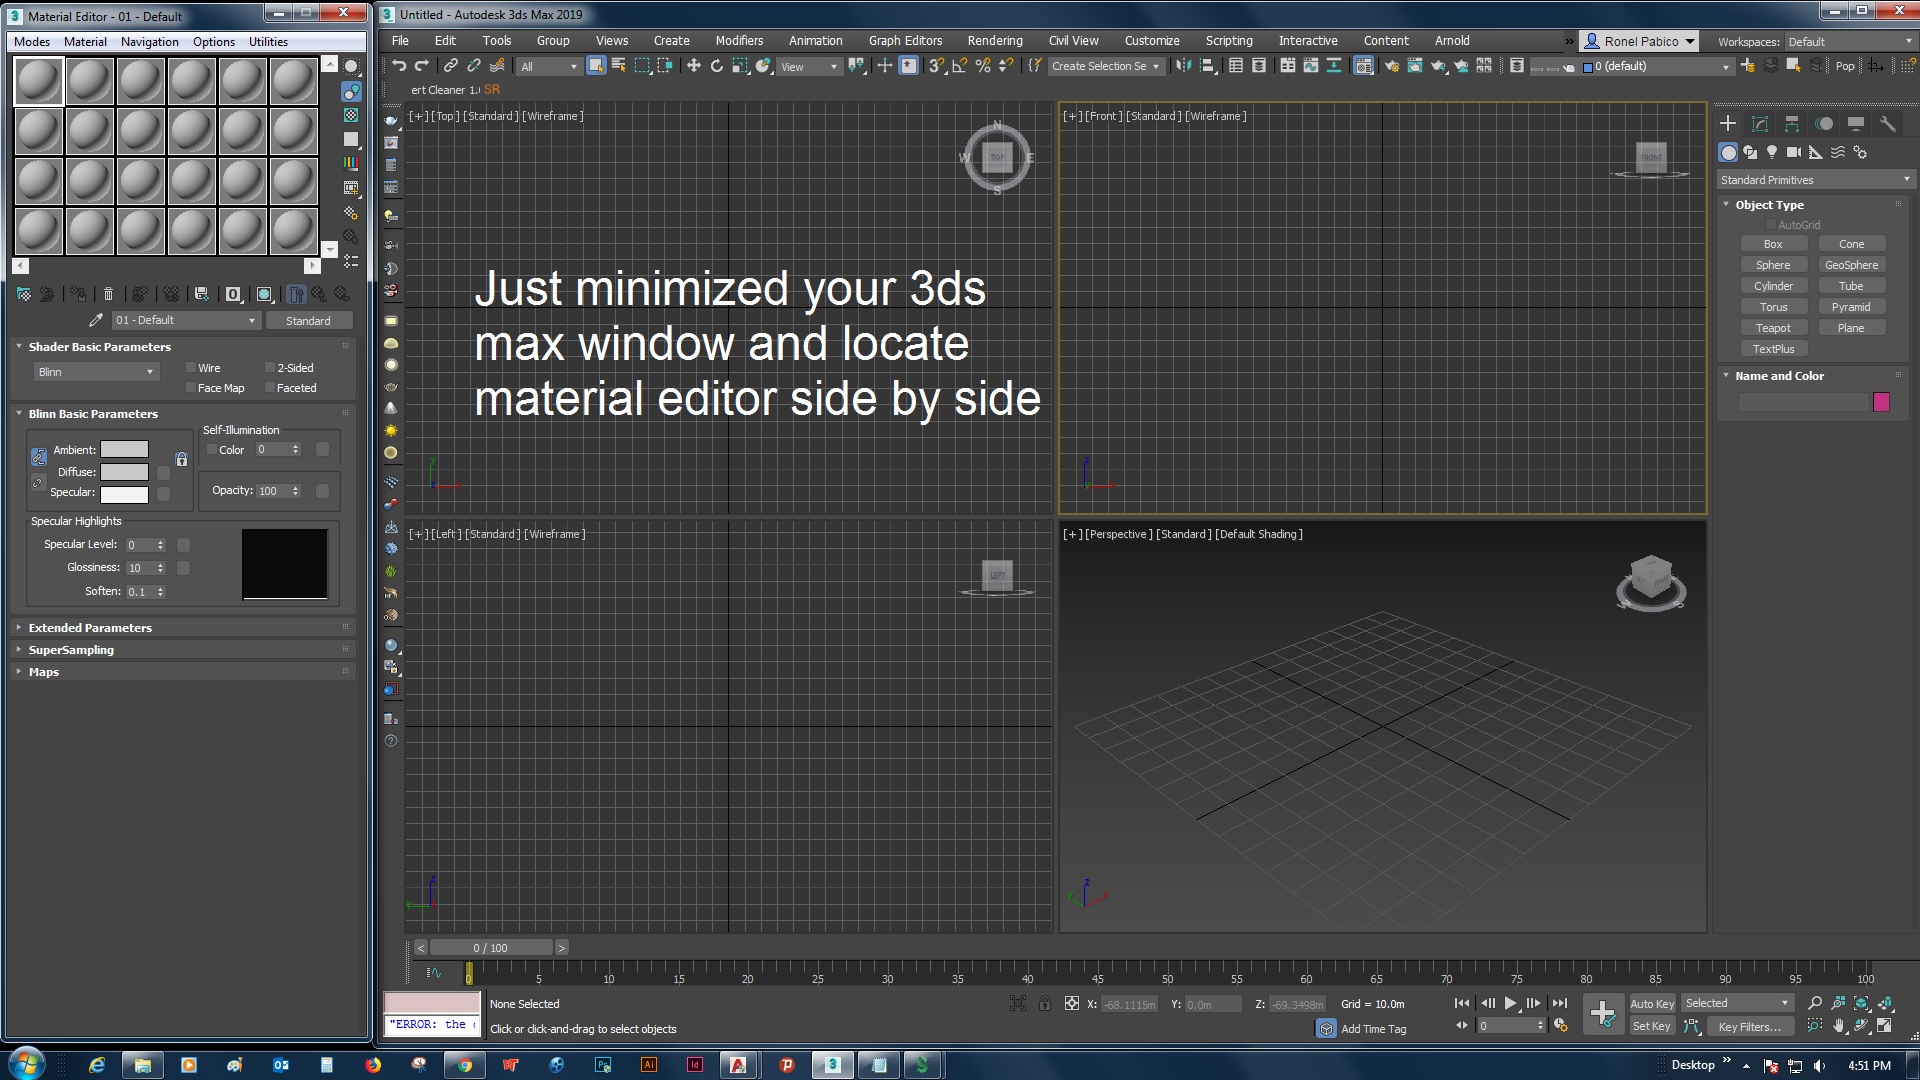The image size is (1920, 1080).
Task: Click the Animation menu in menu bar
Action: [x=814, y=40]
